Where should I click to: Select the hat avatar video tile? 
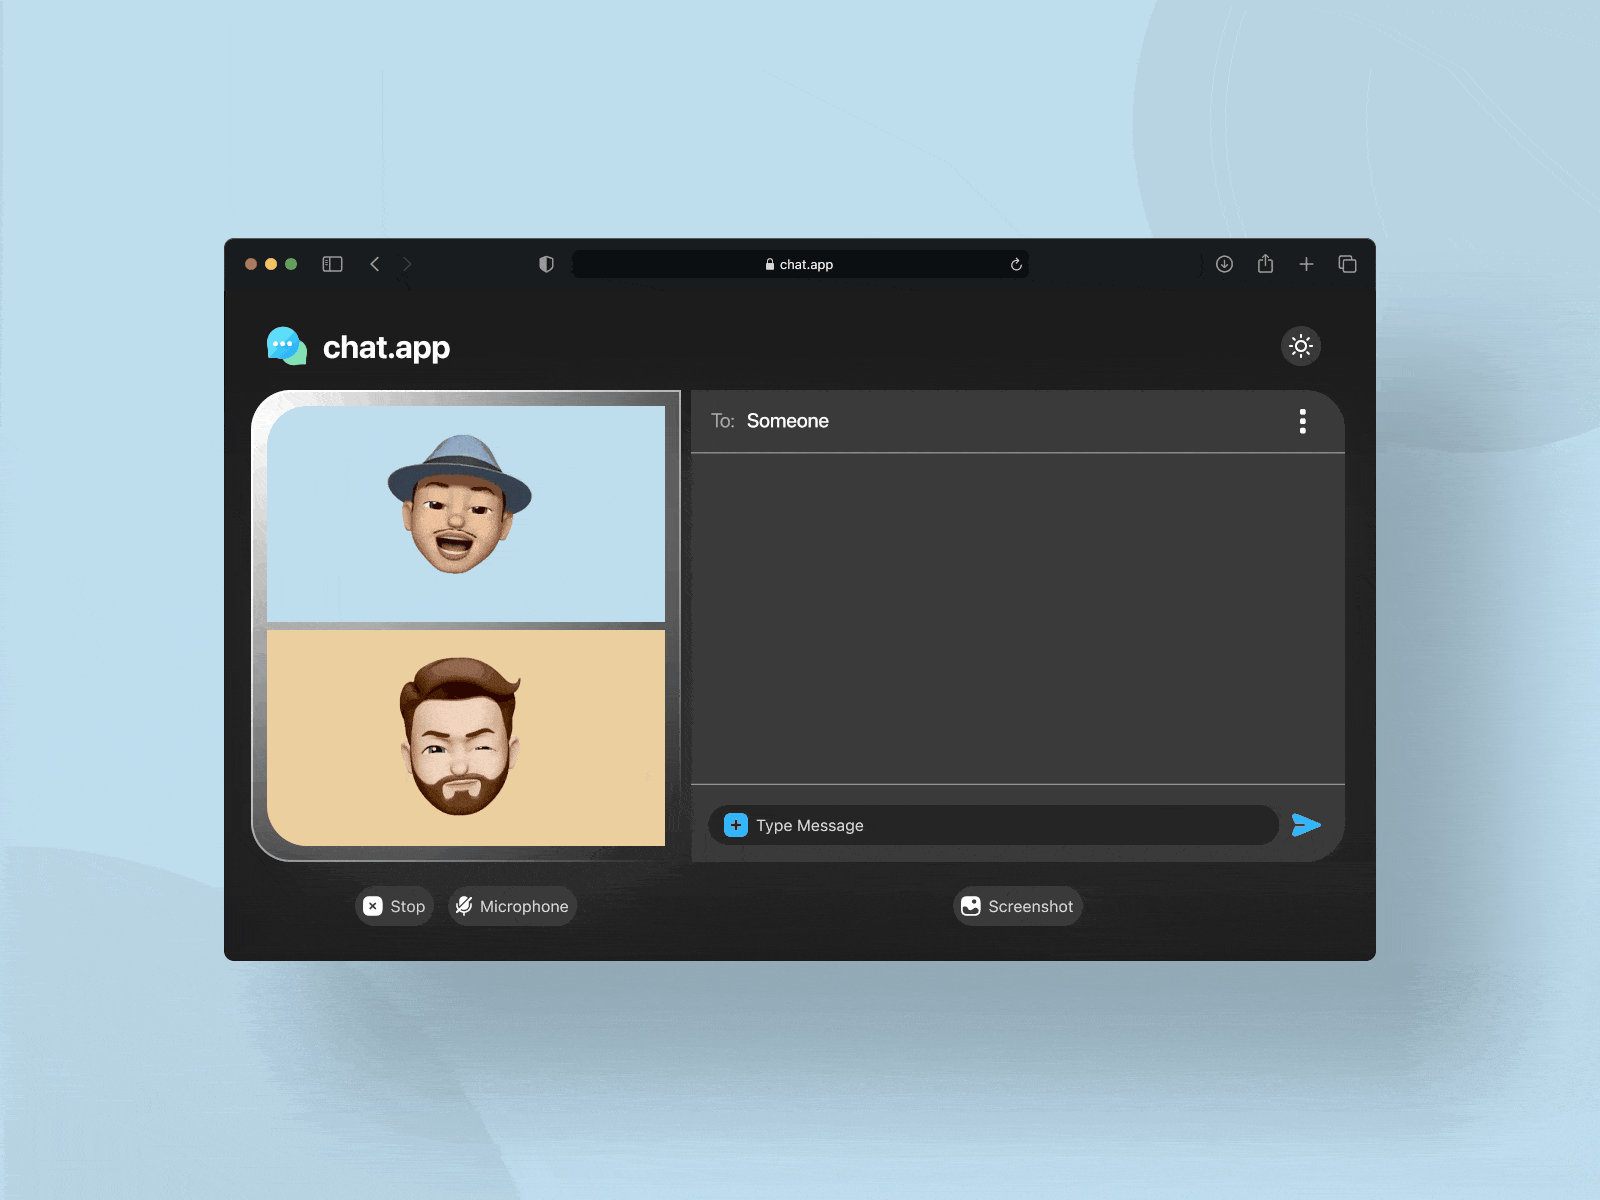click(x=466, y=514)
